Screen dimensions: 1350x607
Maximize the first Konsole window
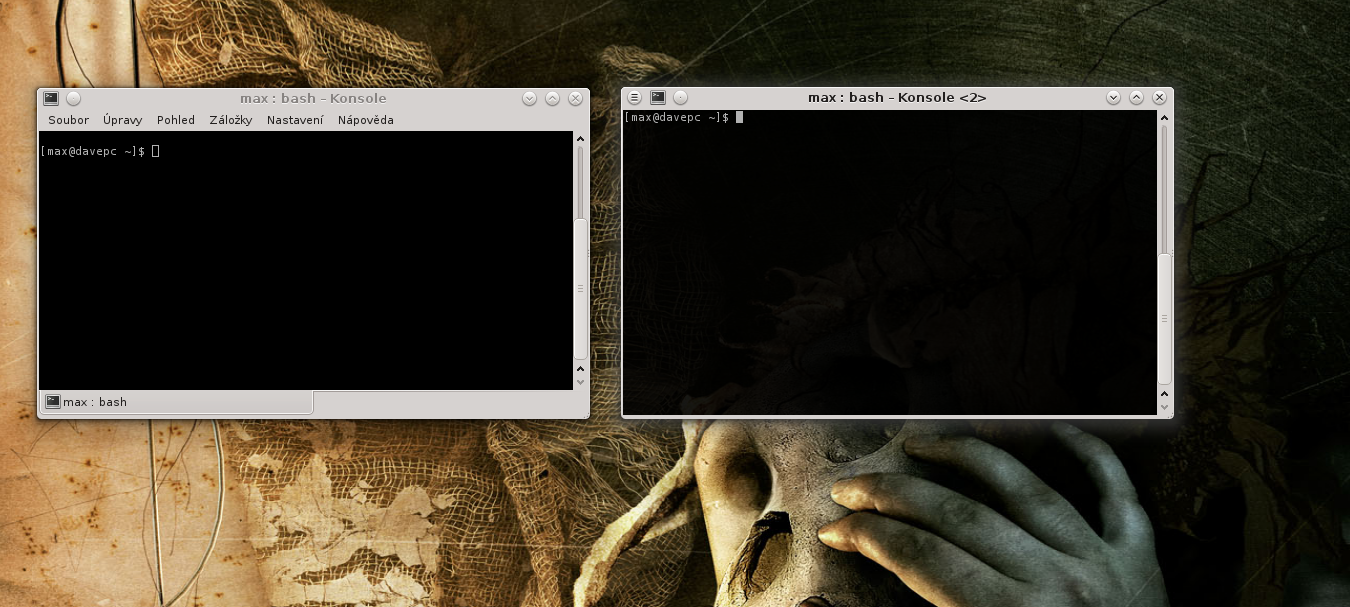coord(553,98)
